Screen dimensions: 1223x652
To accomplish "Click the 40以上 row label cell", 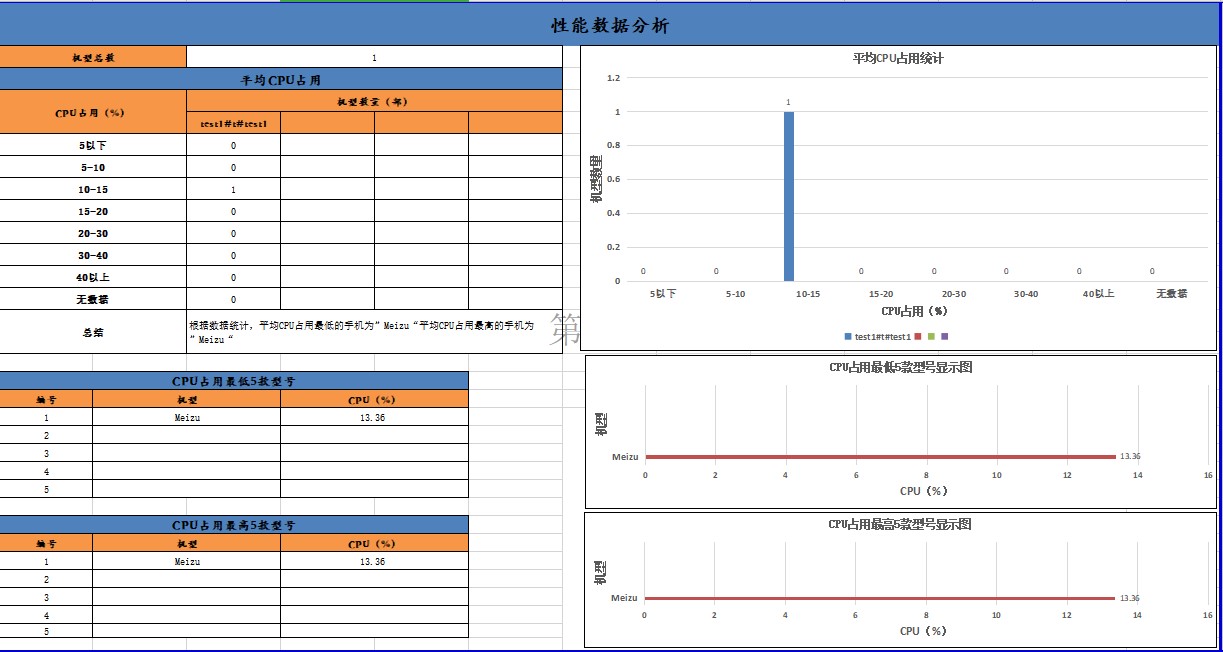I will (93, 278).
